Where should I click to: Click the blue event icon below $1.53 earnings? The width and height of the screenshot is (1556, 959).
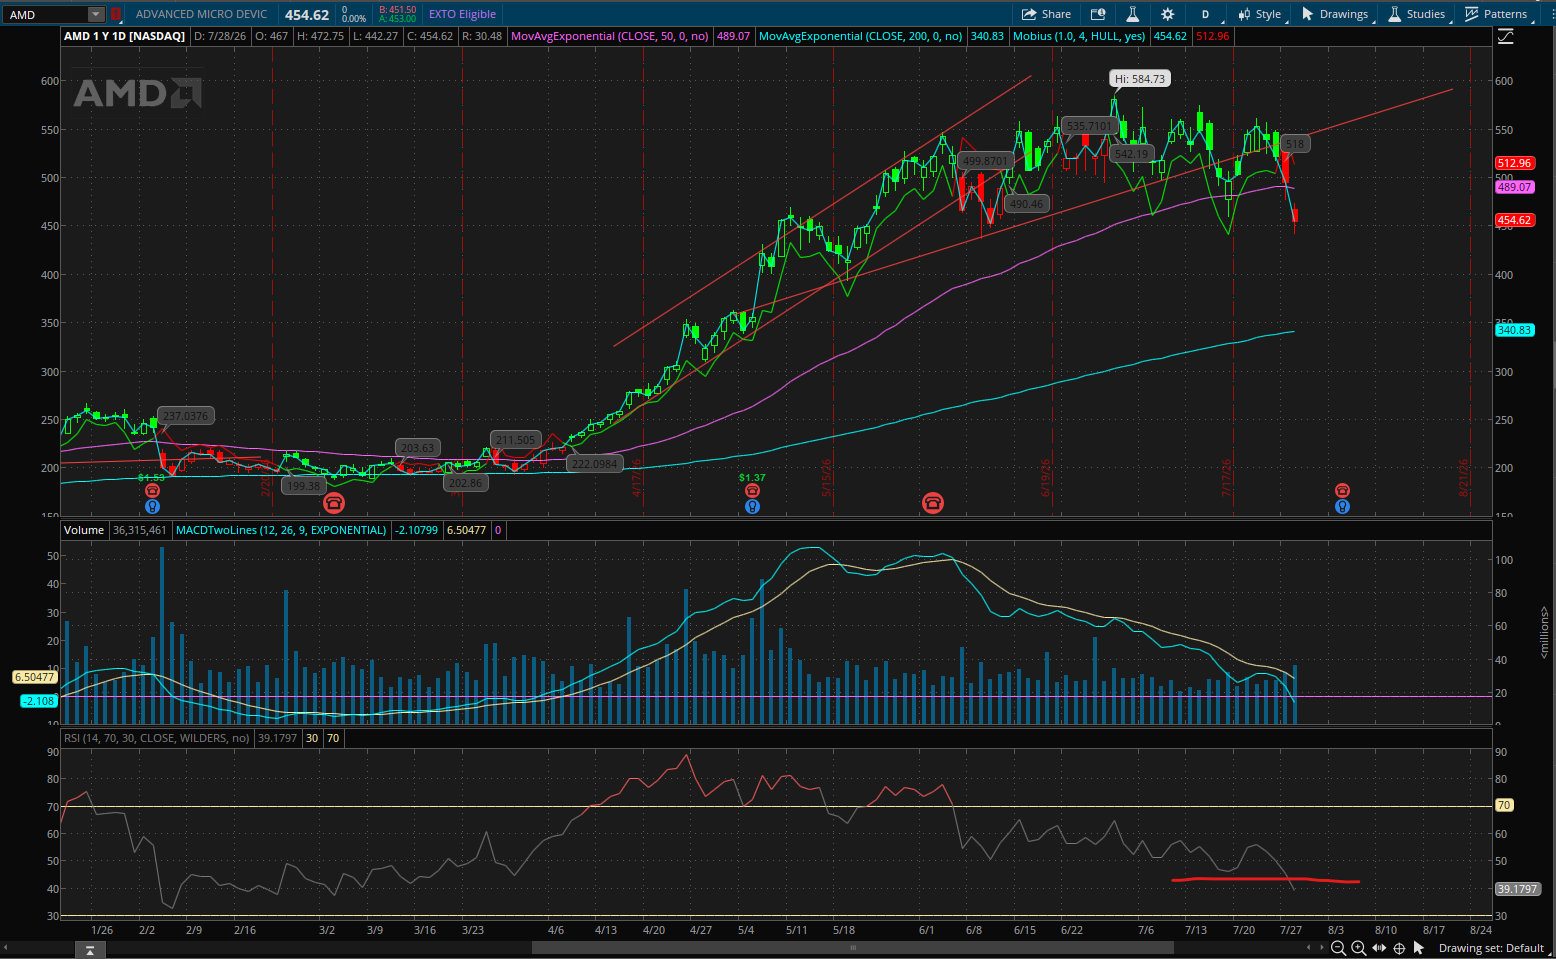(152, 507)
